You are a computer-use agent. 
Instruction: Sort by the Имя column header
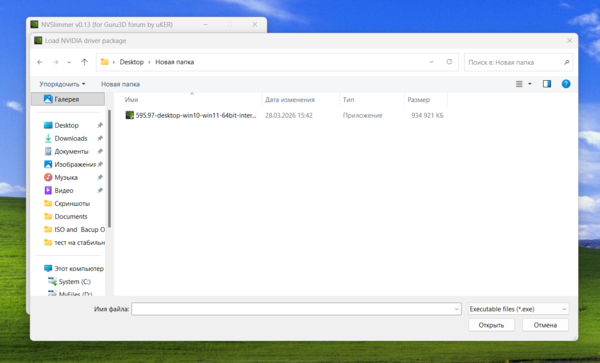[x=131, y=100]
